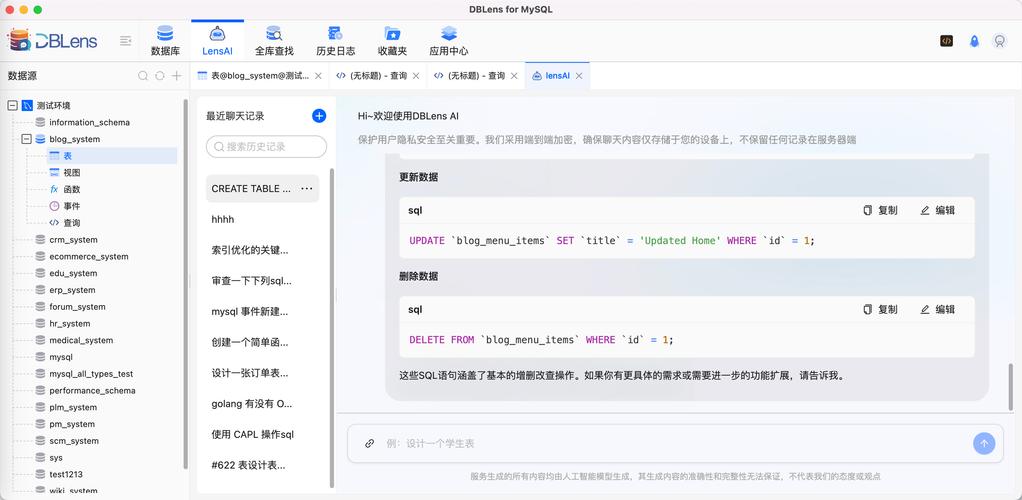Select test1213 database

(66, 474)
